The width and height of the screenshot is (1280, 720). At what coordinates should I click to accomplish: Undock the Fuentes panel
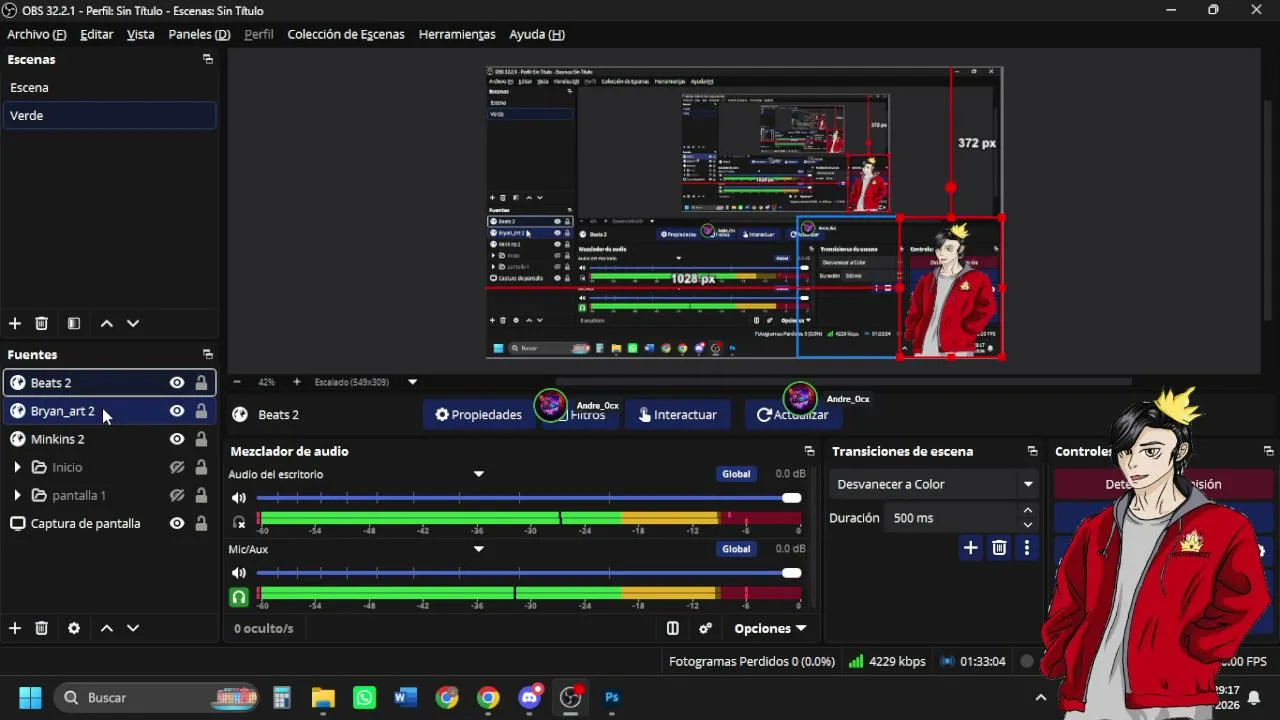tap(208, 354)
